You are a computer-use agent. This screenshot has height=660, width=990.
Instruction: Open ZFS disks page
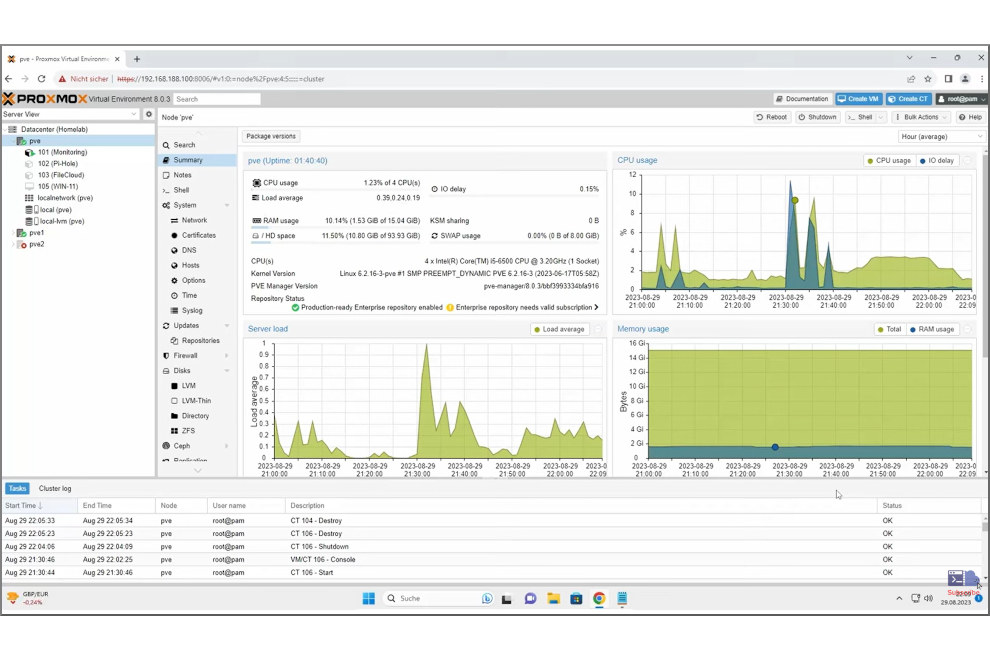(x=196, y=431)
